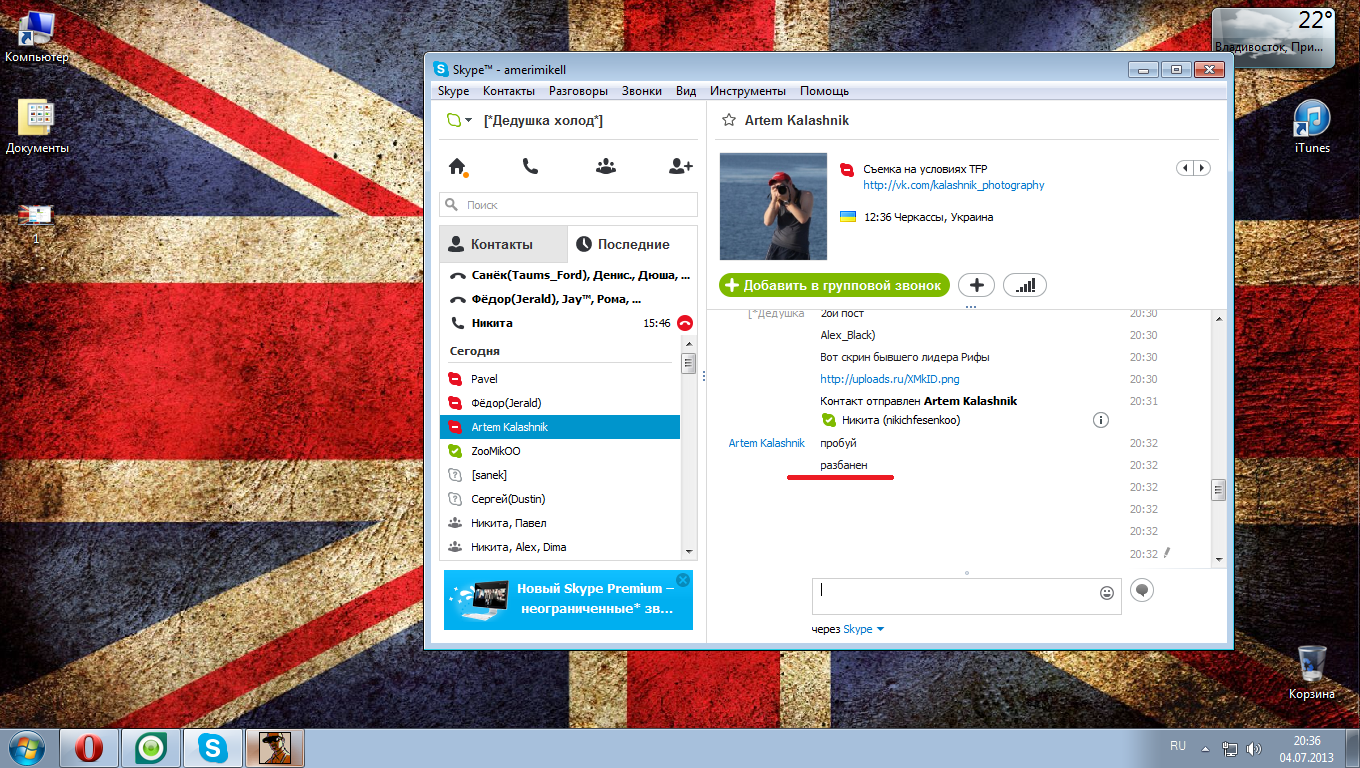End the call with Никита
1360x768 pixels.
tap(685, 323)
